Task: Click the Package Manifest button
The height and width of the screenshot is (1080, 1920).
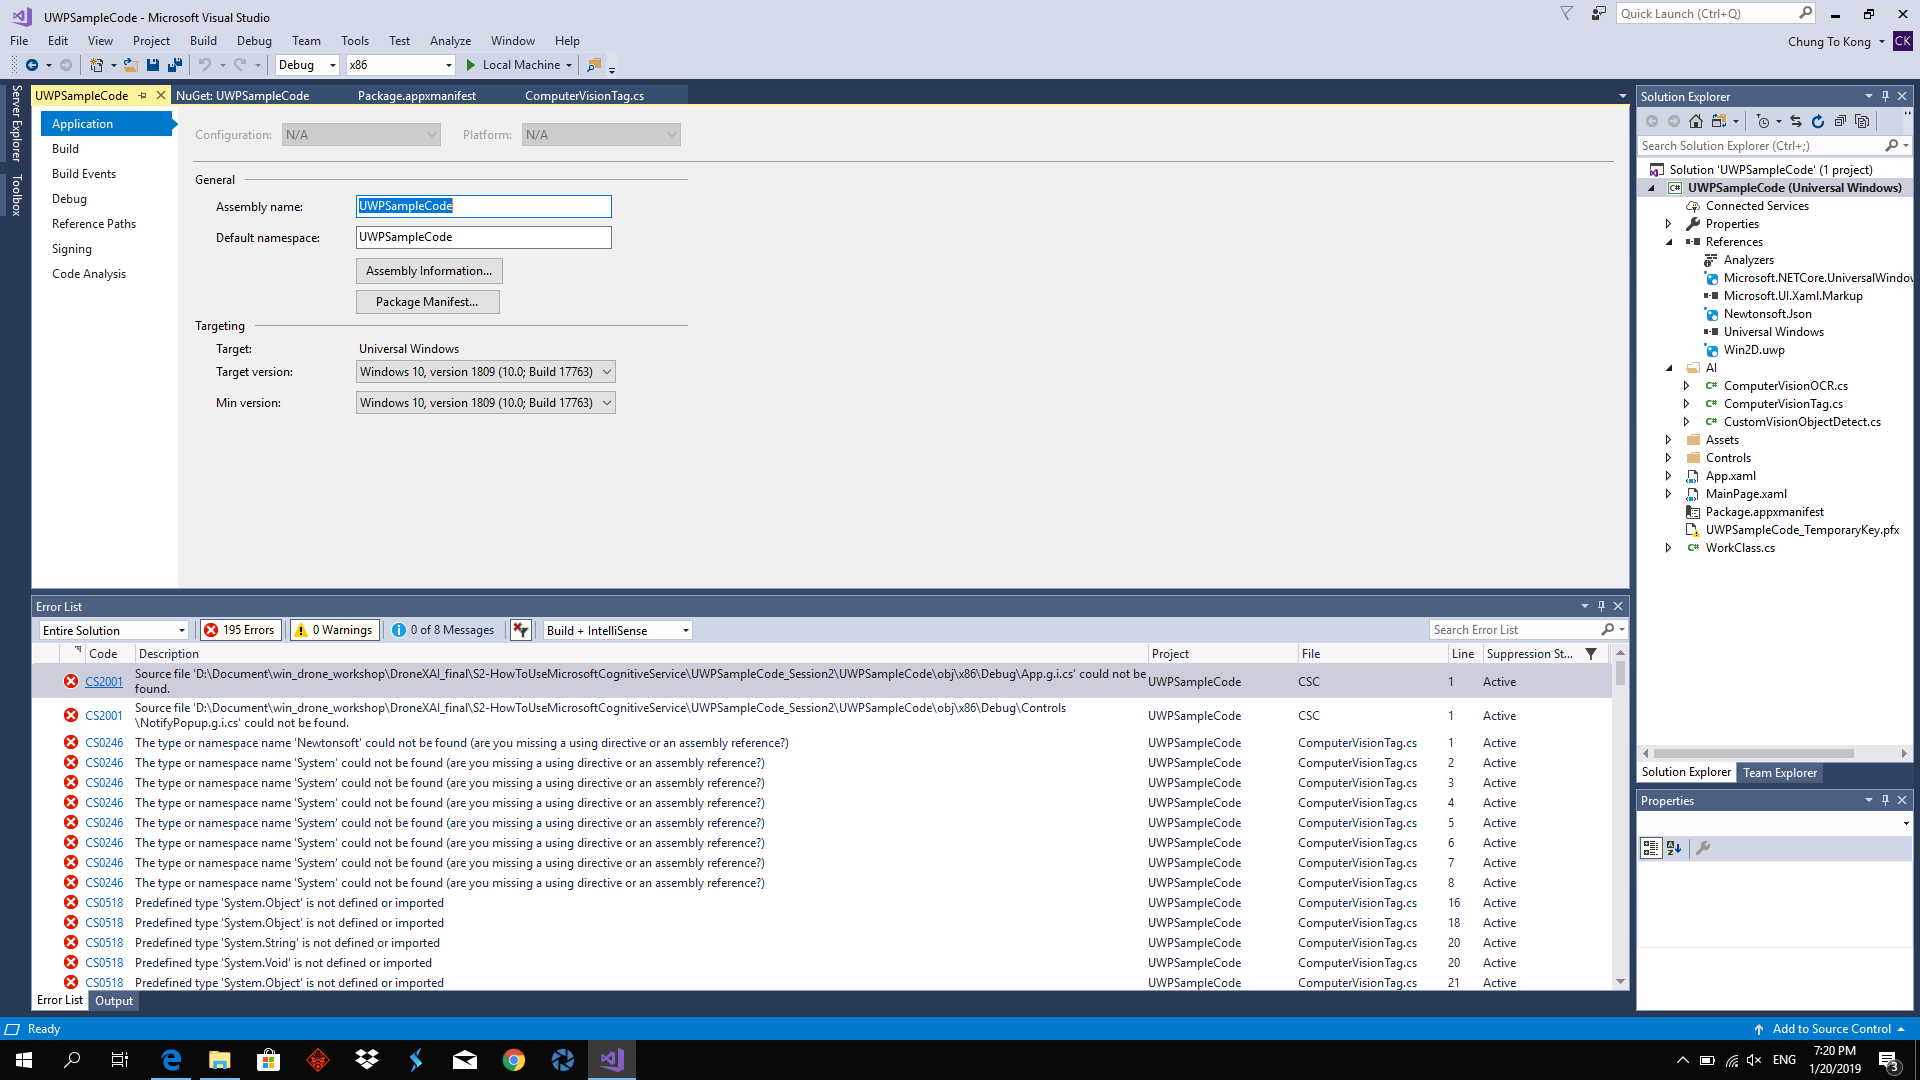Action: [x=427, y=301]
